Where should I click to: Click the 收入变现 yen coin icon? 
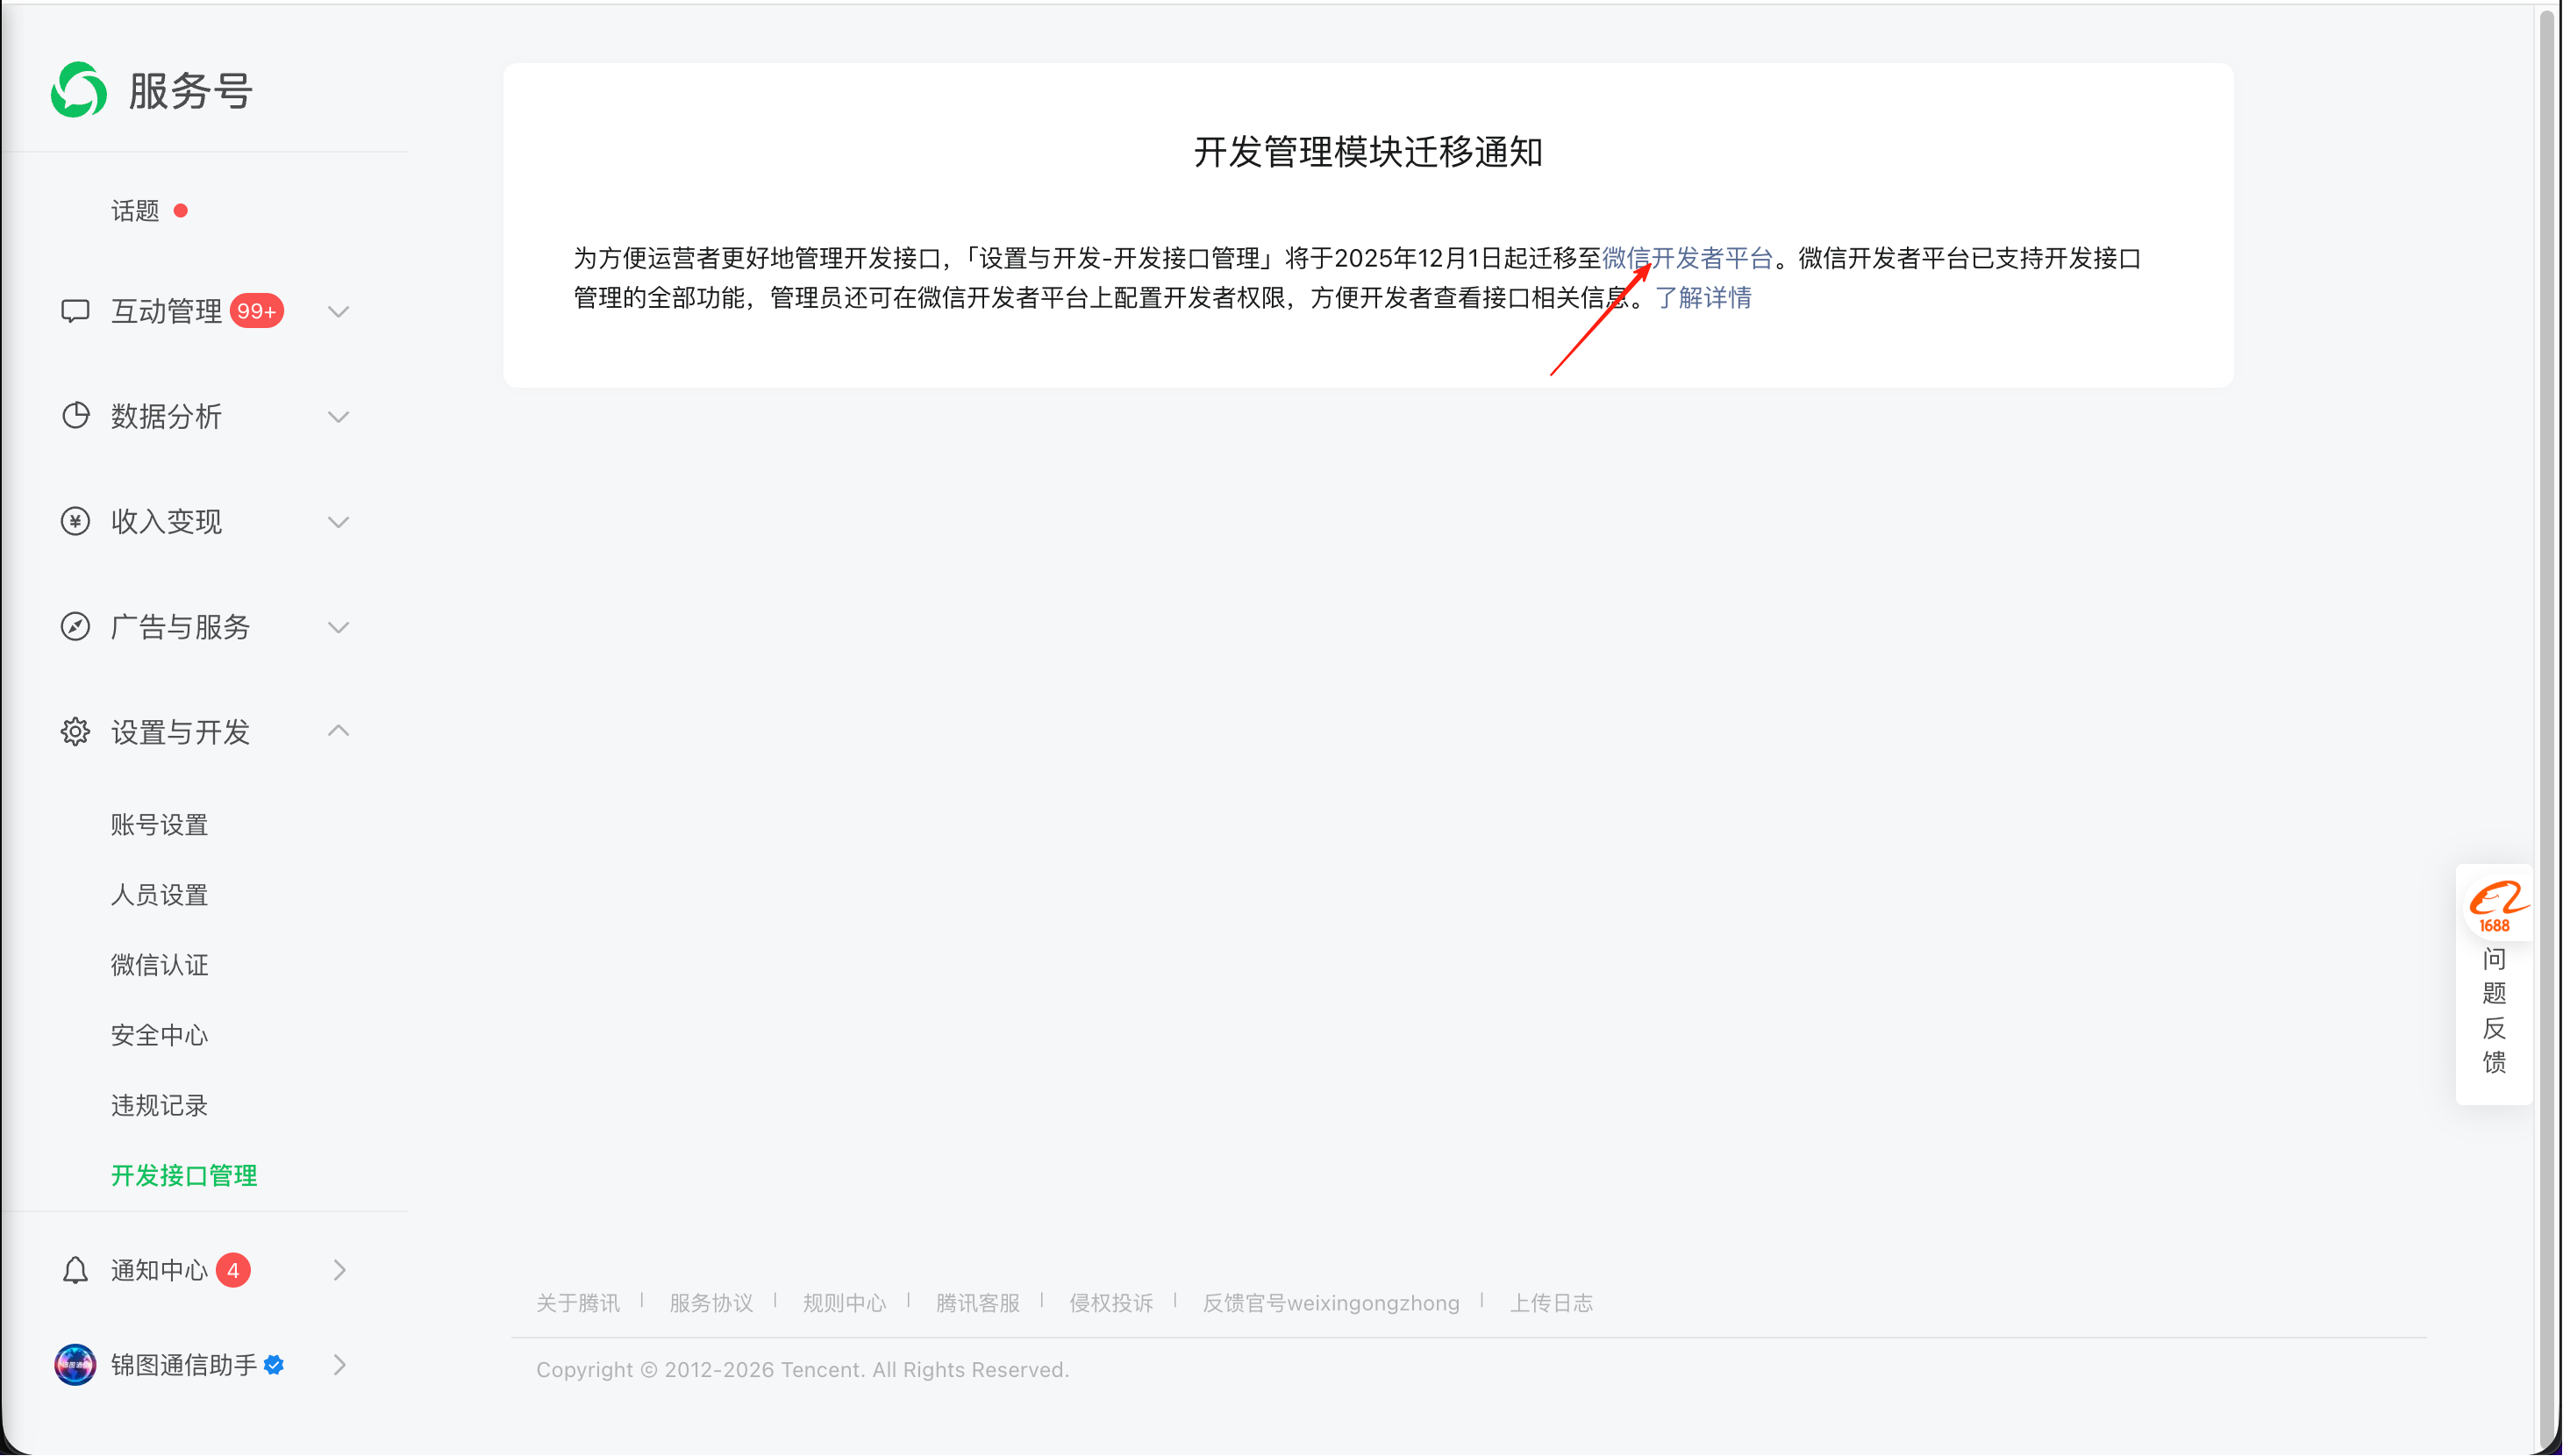(75, 521)
